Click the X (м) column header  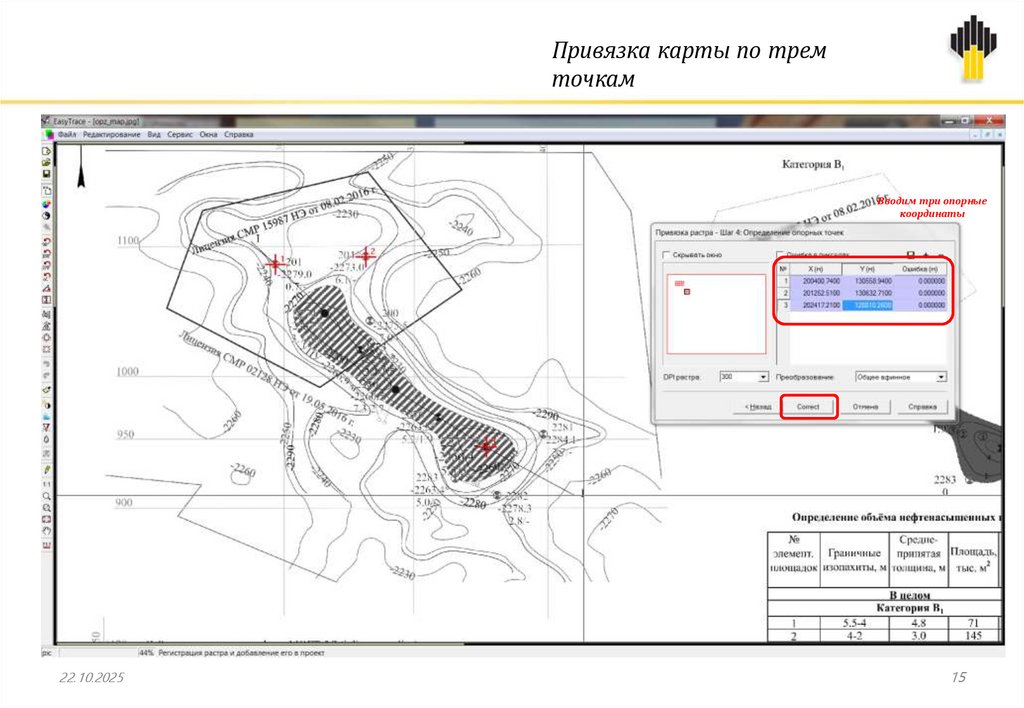(816, 269)
